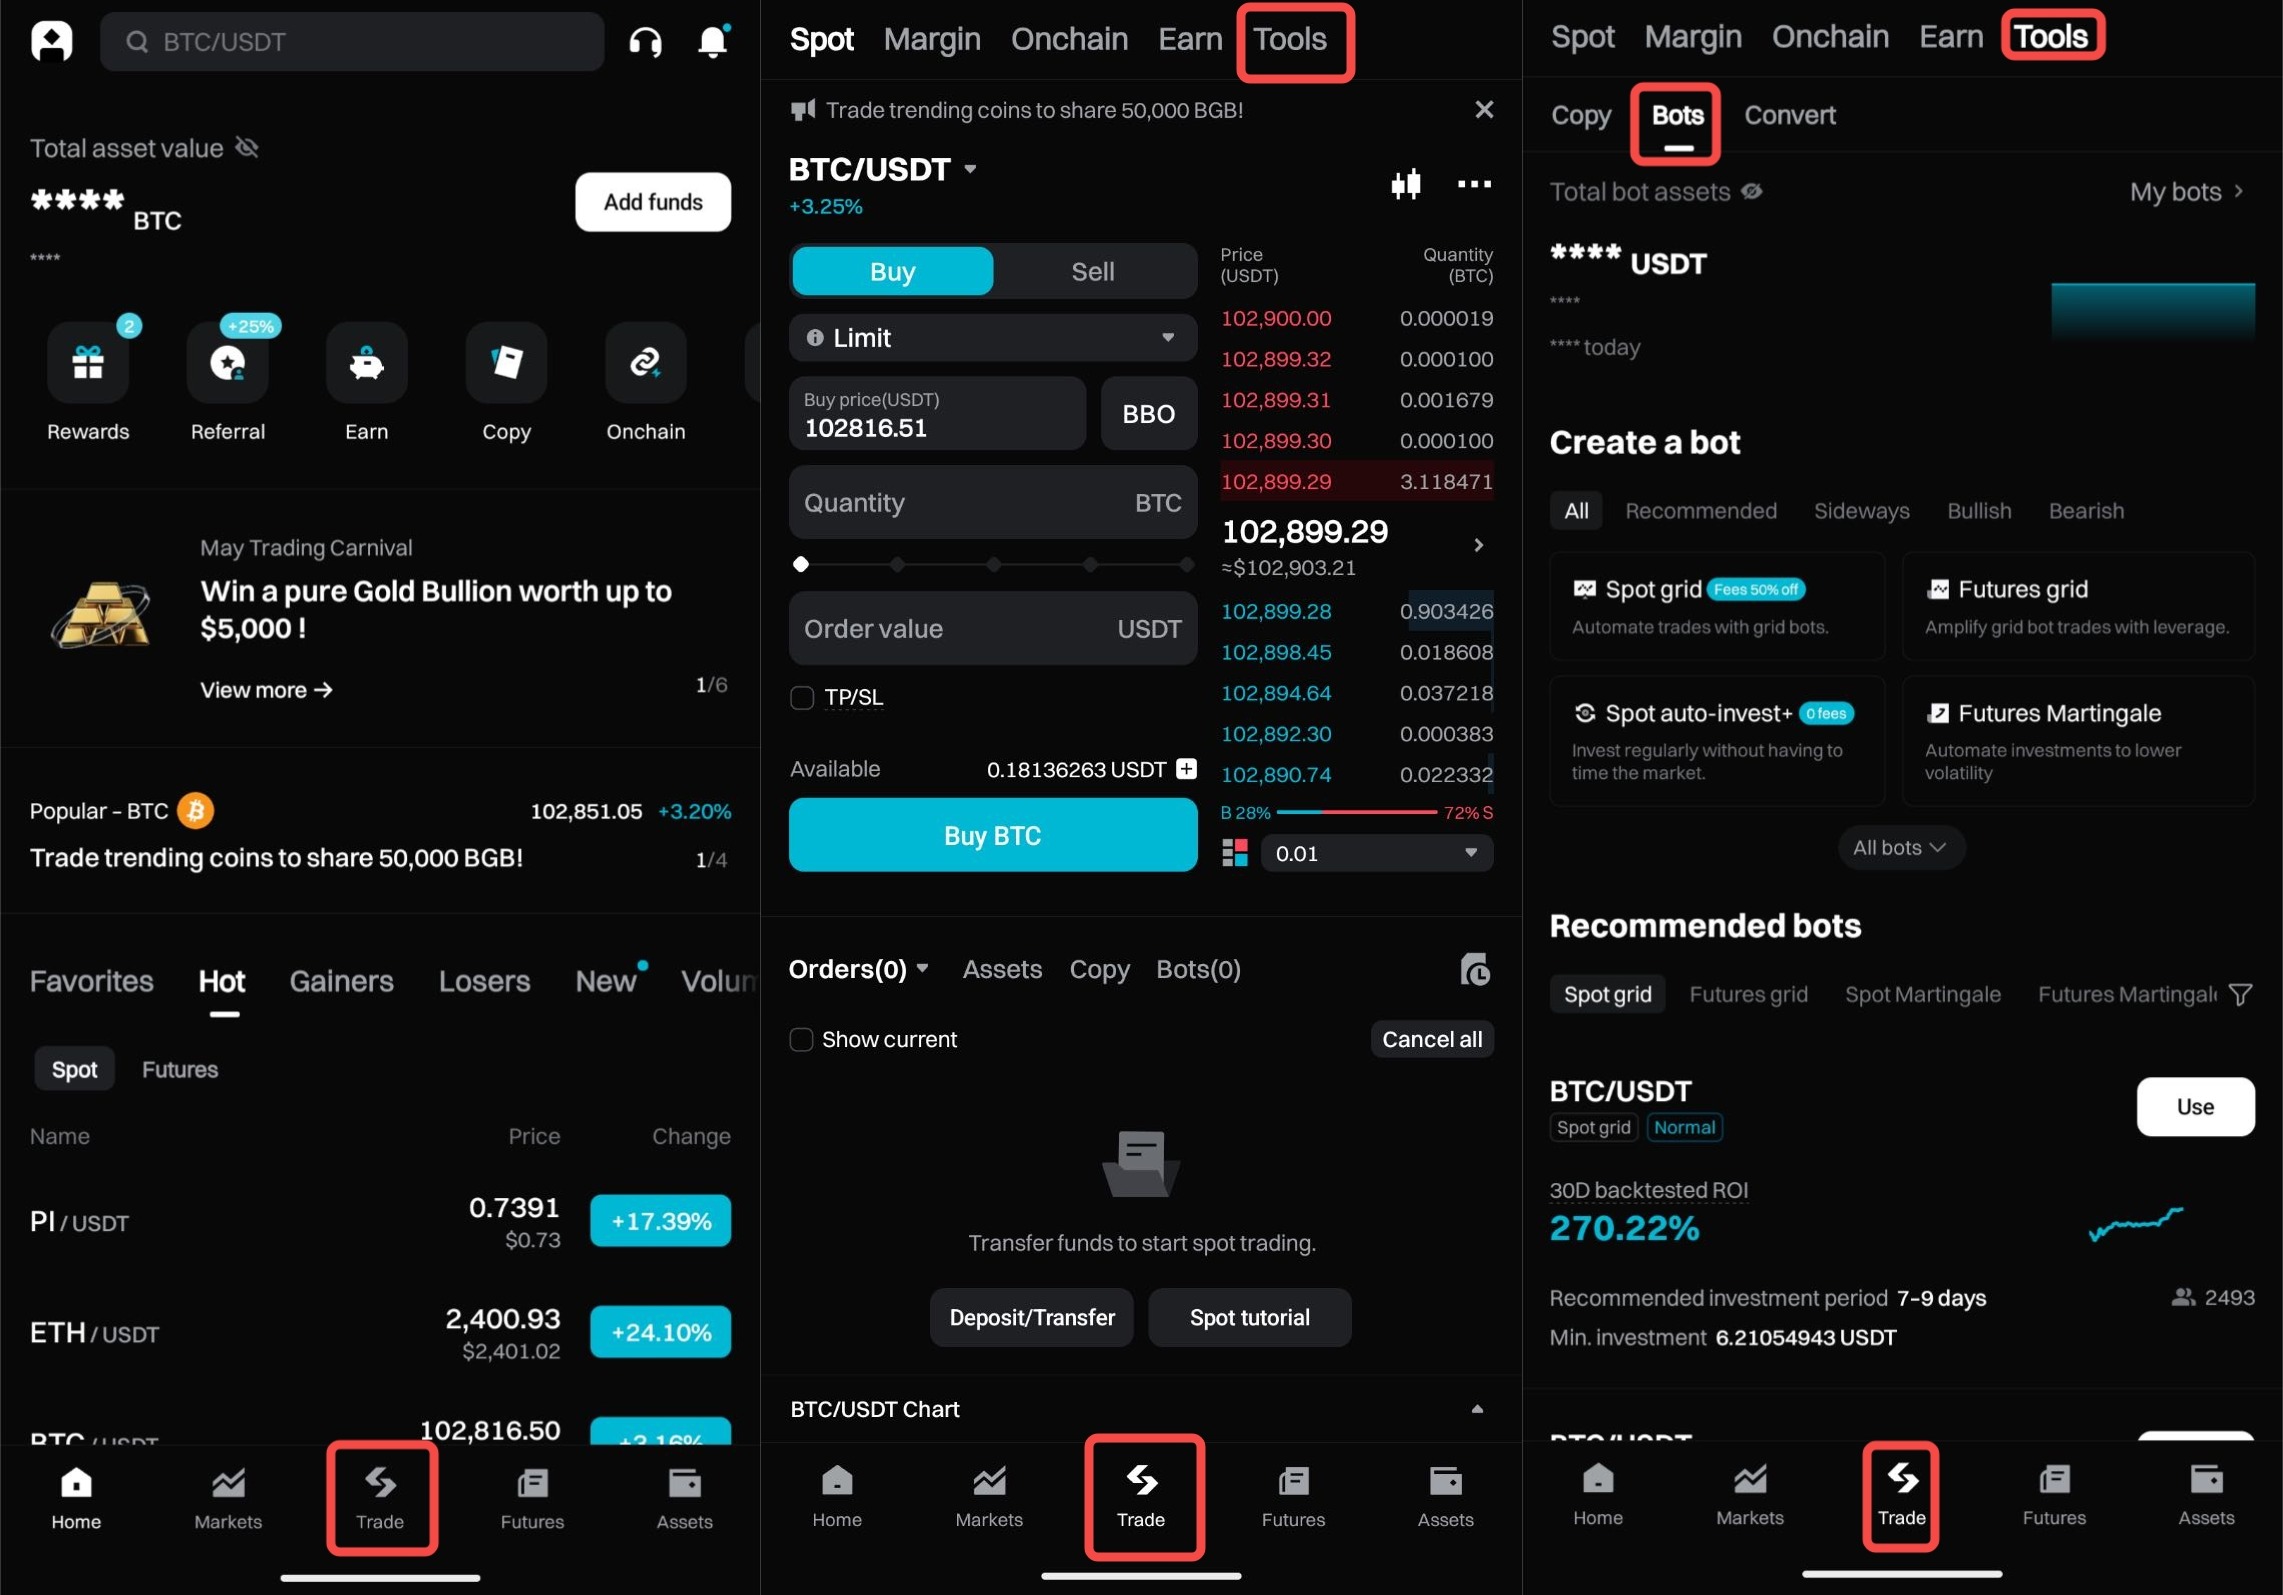The width and height of the screenshot is (2283, 1595).
Task: Open the Limit order type dropdown
Action: click(992, 338)
